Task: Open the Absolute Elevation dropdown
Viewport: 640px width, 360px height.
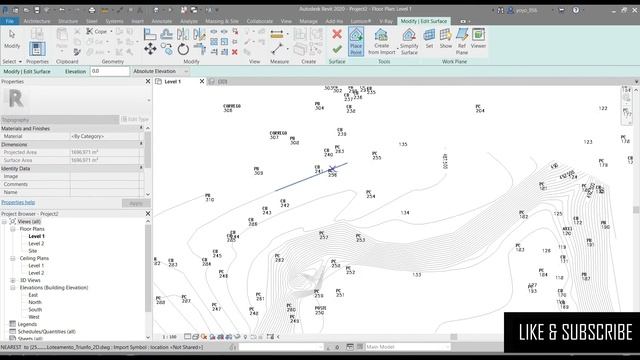Action: (x=160, y=71)
